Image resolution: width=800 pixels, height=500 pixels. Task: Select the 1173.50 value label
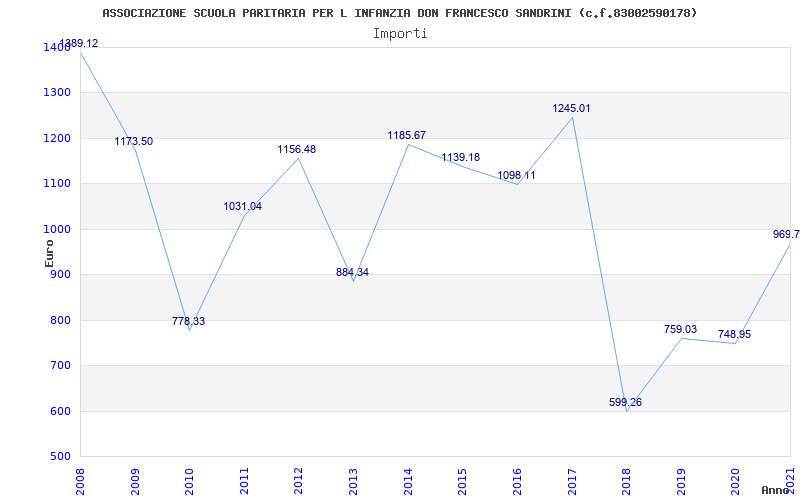click(x=134, y=141)
